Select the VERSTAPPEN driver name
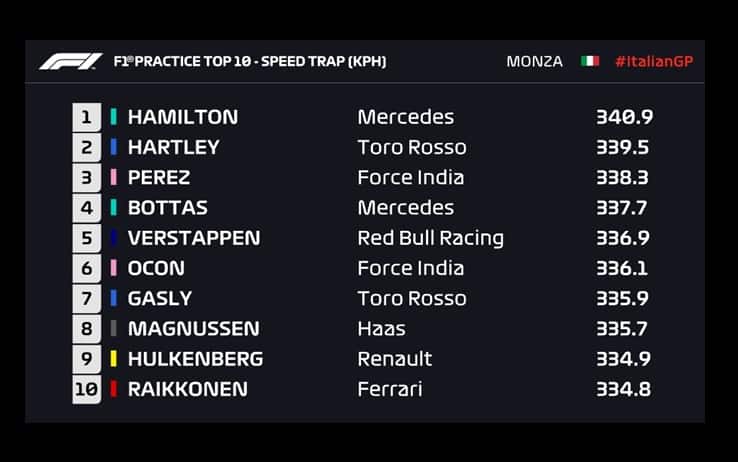Image resolution: width=738 pixels, height=462 pixels. point(194,238)
